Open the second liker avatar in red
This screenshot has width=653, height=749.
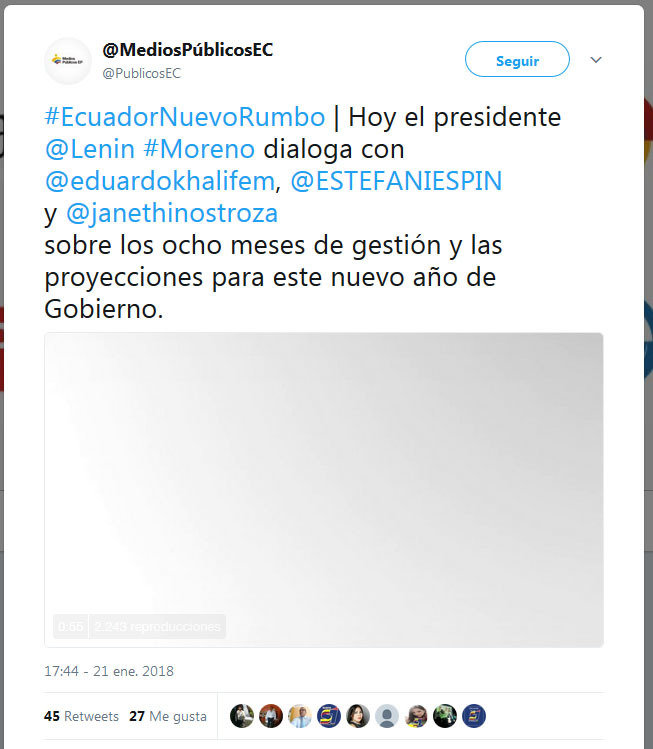[x=271, y=716]
